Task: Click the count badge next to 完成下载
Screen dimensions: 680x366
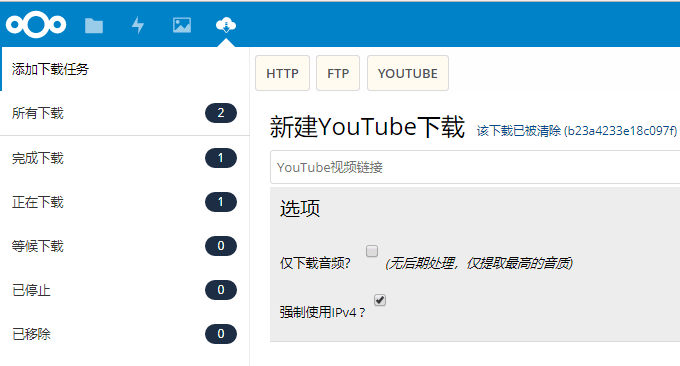Action: pyautogui.click(x=221, y=158)
